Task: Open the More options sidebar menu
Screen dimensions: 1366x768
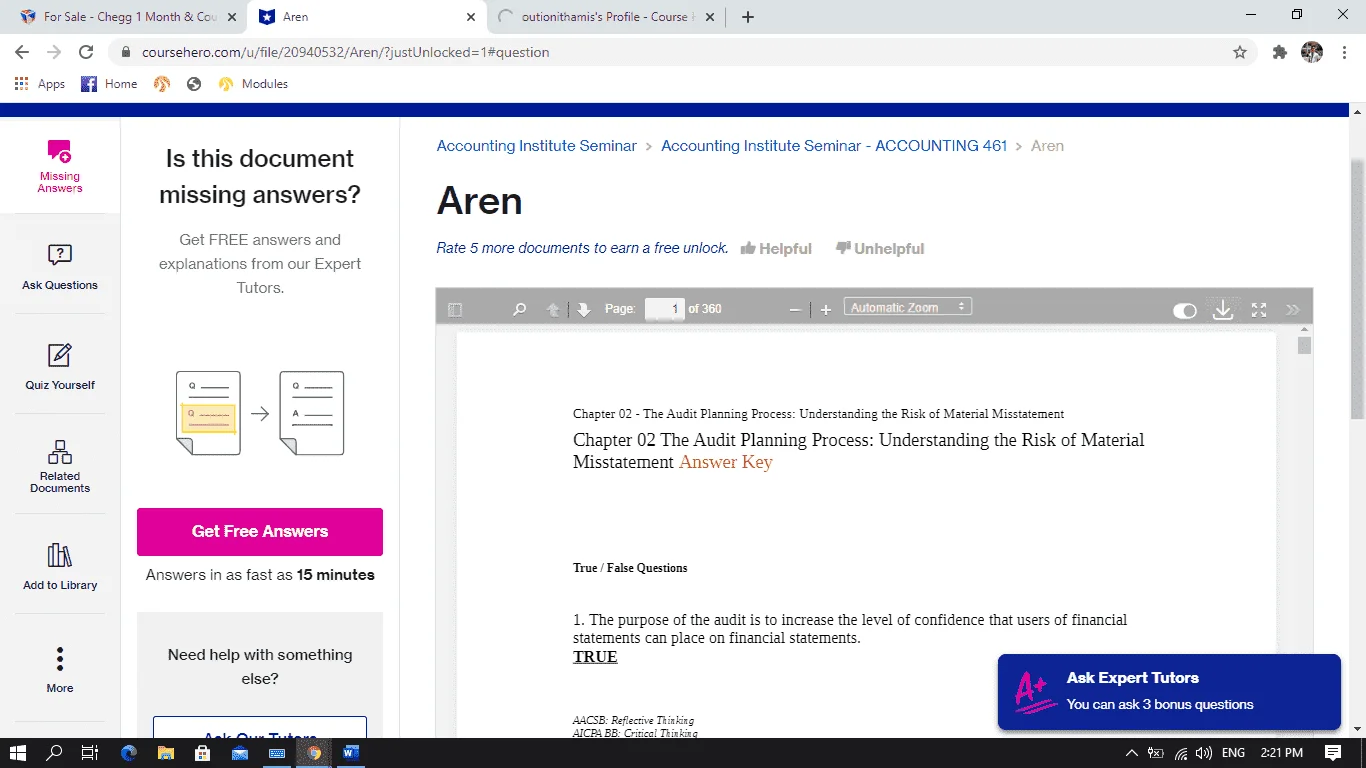Action: coord(60,669)
